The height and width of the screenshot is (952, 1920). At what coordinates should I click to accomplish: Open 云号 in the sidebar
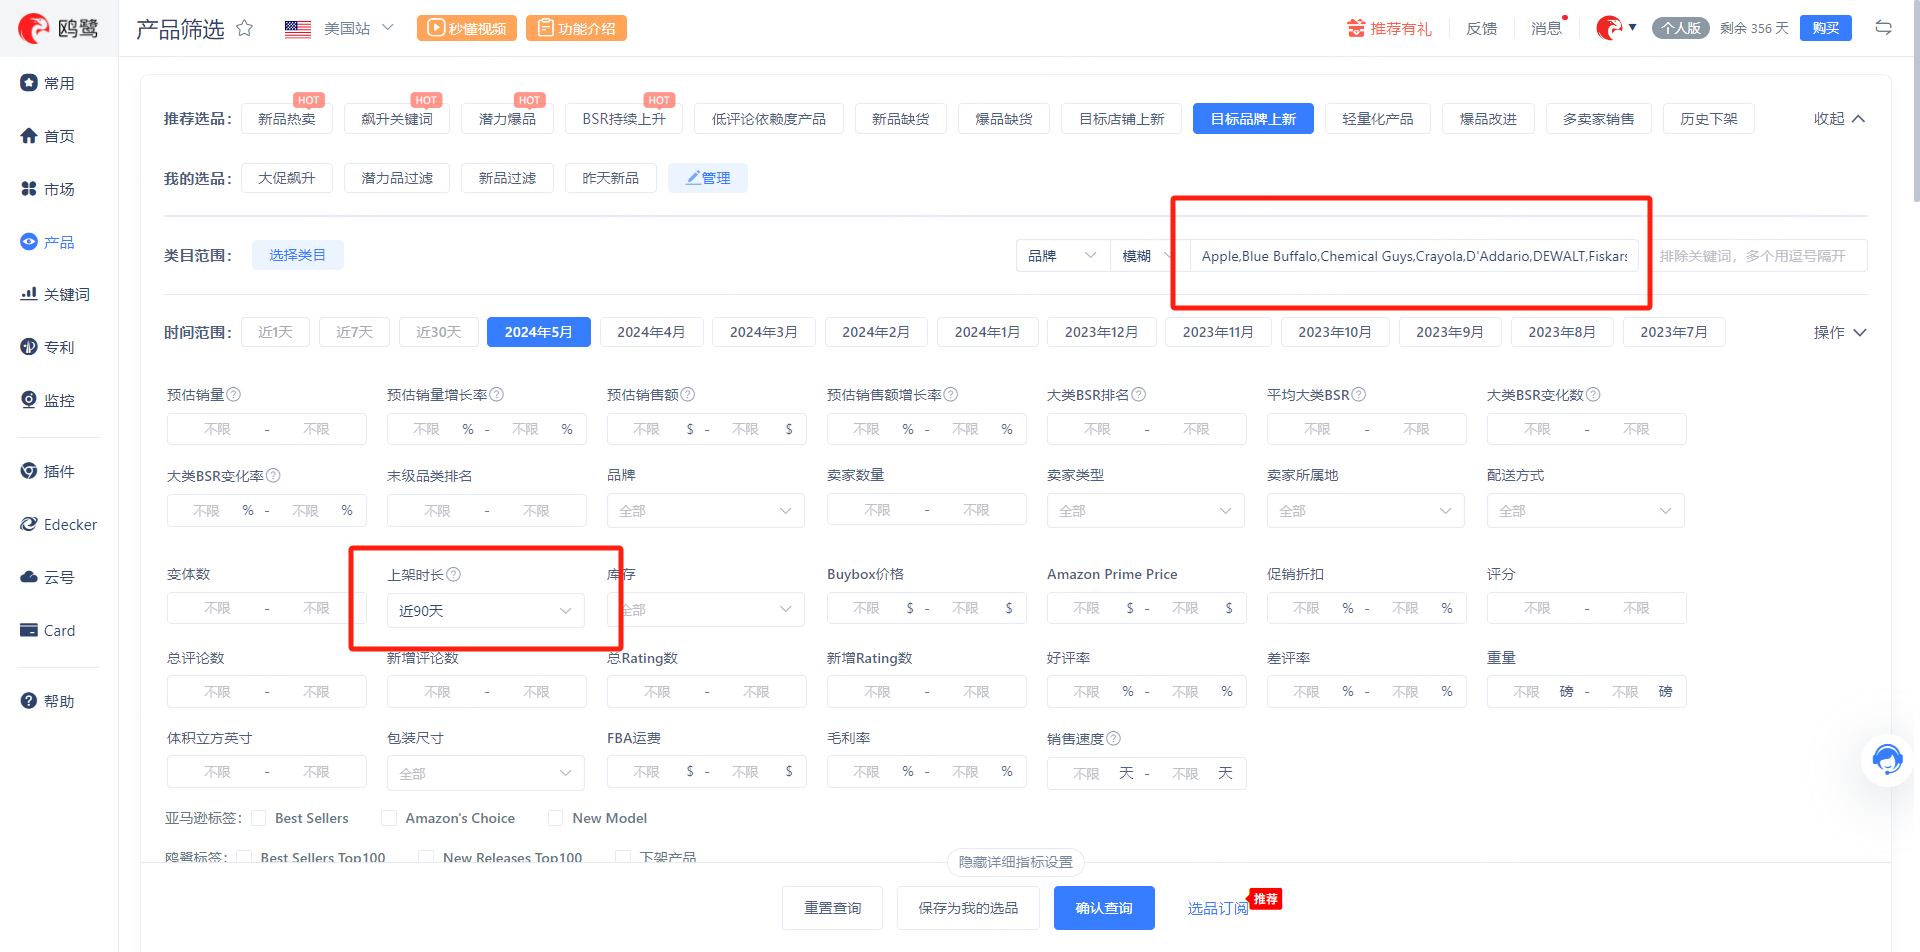[48, 577]
